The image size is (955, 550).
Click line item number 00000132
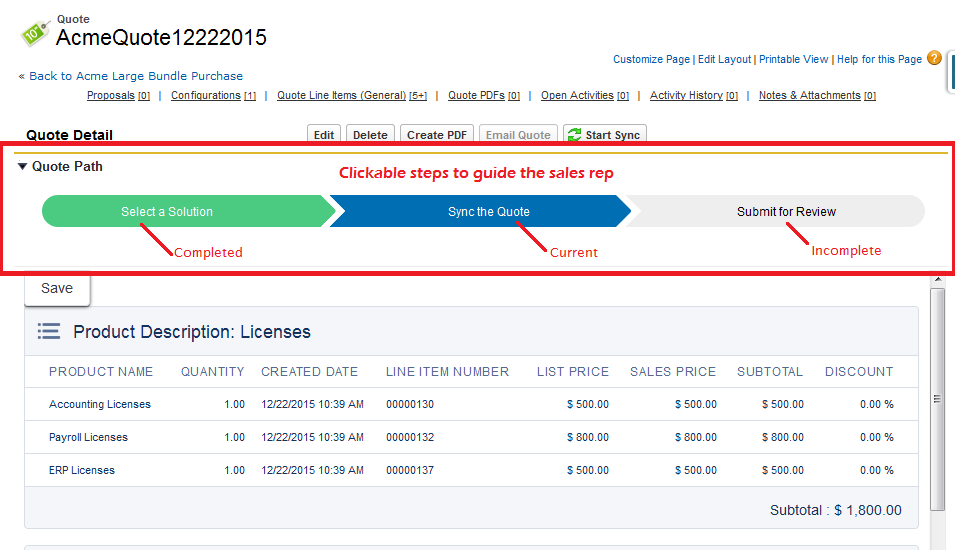click(410, 437)
